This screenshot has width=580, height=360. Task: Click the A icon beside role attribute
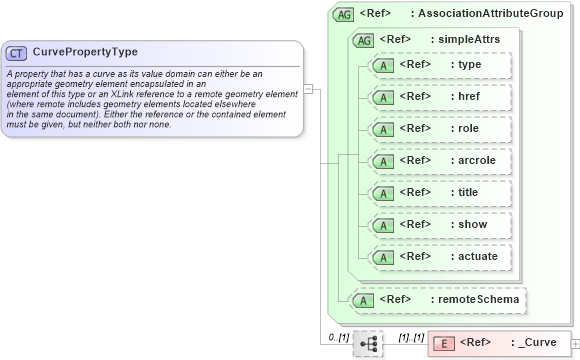tap(383, 130)
